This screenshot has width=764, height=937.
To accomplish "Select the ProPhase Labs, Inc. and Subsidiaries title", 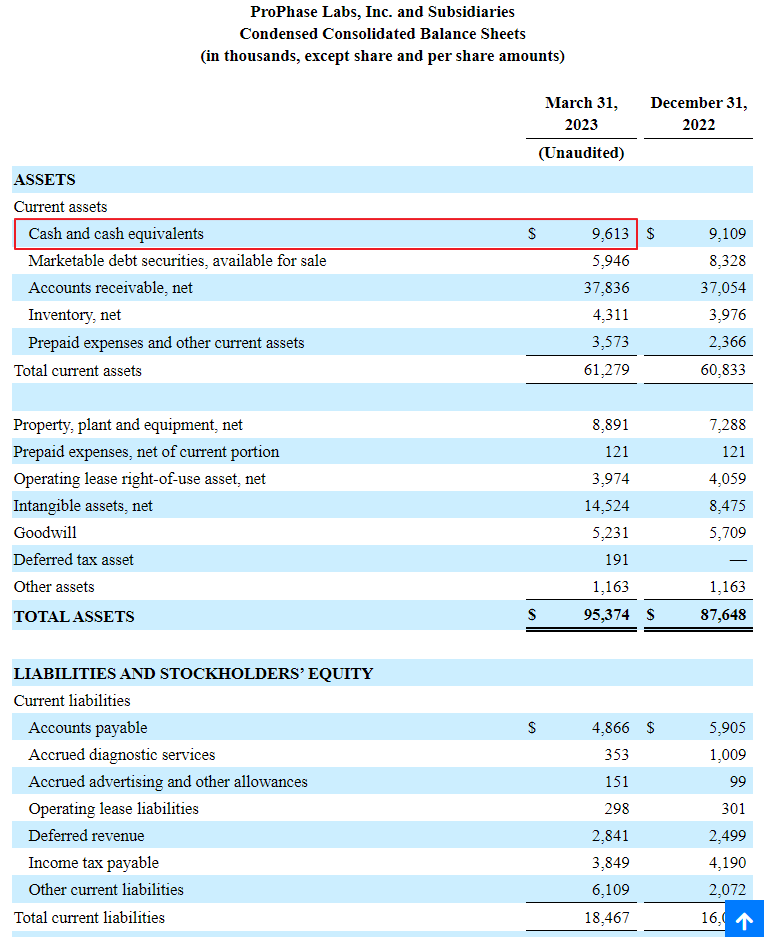I will coord(383,11).
